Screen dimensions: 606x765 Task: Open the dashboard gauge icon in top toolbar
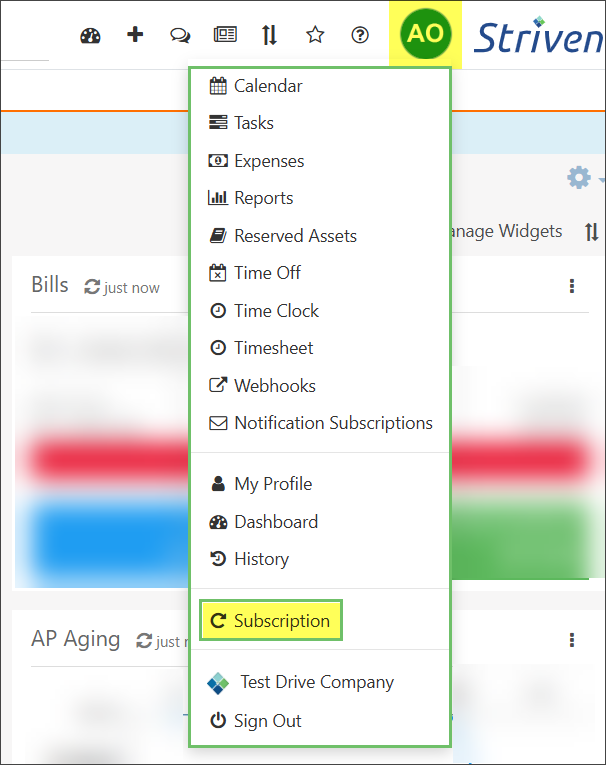tap(90, 36)
